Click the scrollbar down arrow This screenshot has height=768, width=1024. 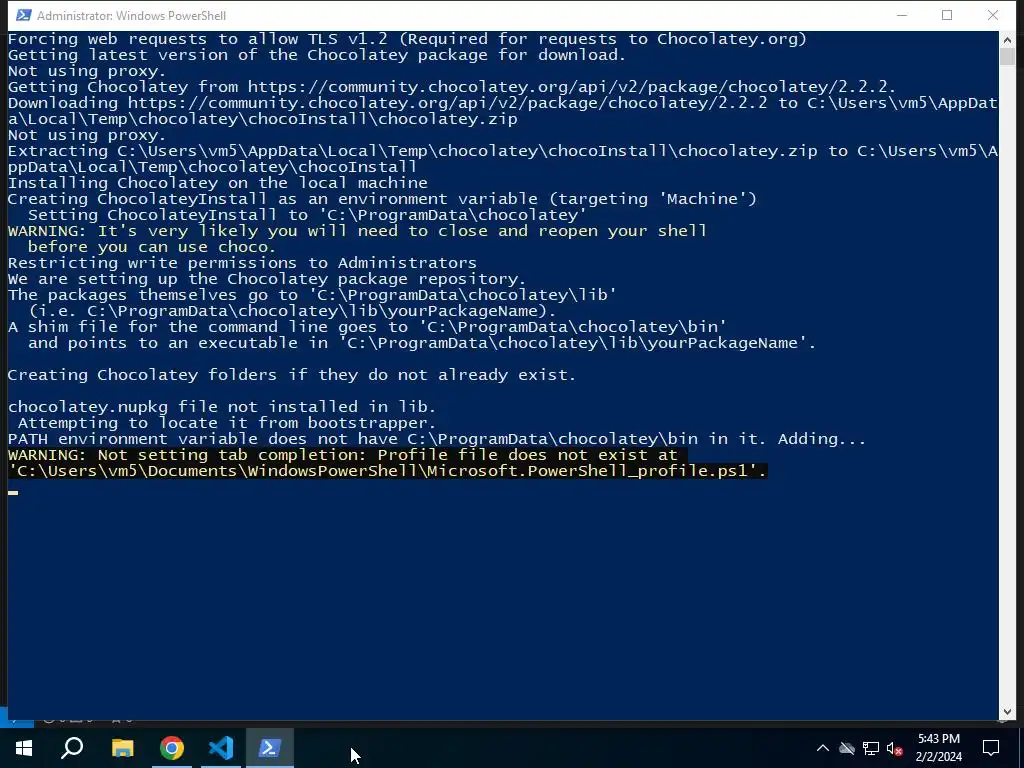[1006, 711]
